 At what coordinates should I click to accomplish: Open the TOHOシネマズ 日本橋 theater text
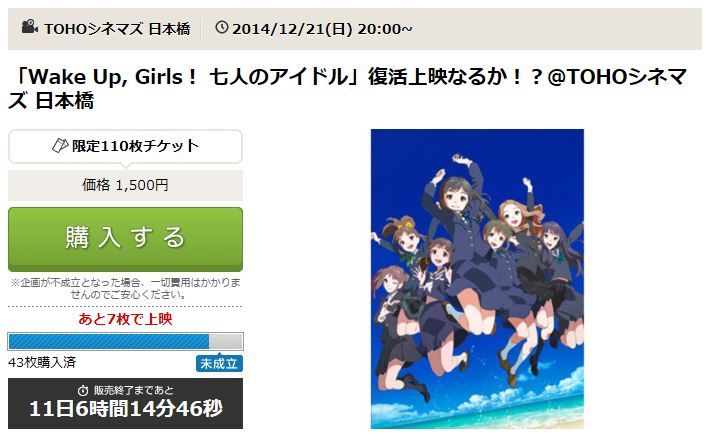(x=117, y=29)
